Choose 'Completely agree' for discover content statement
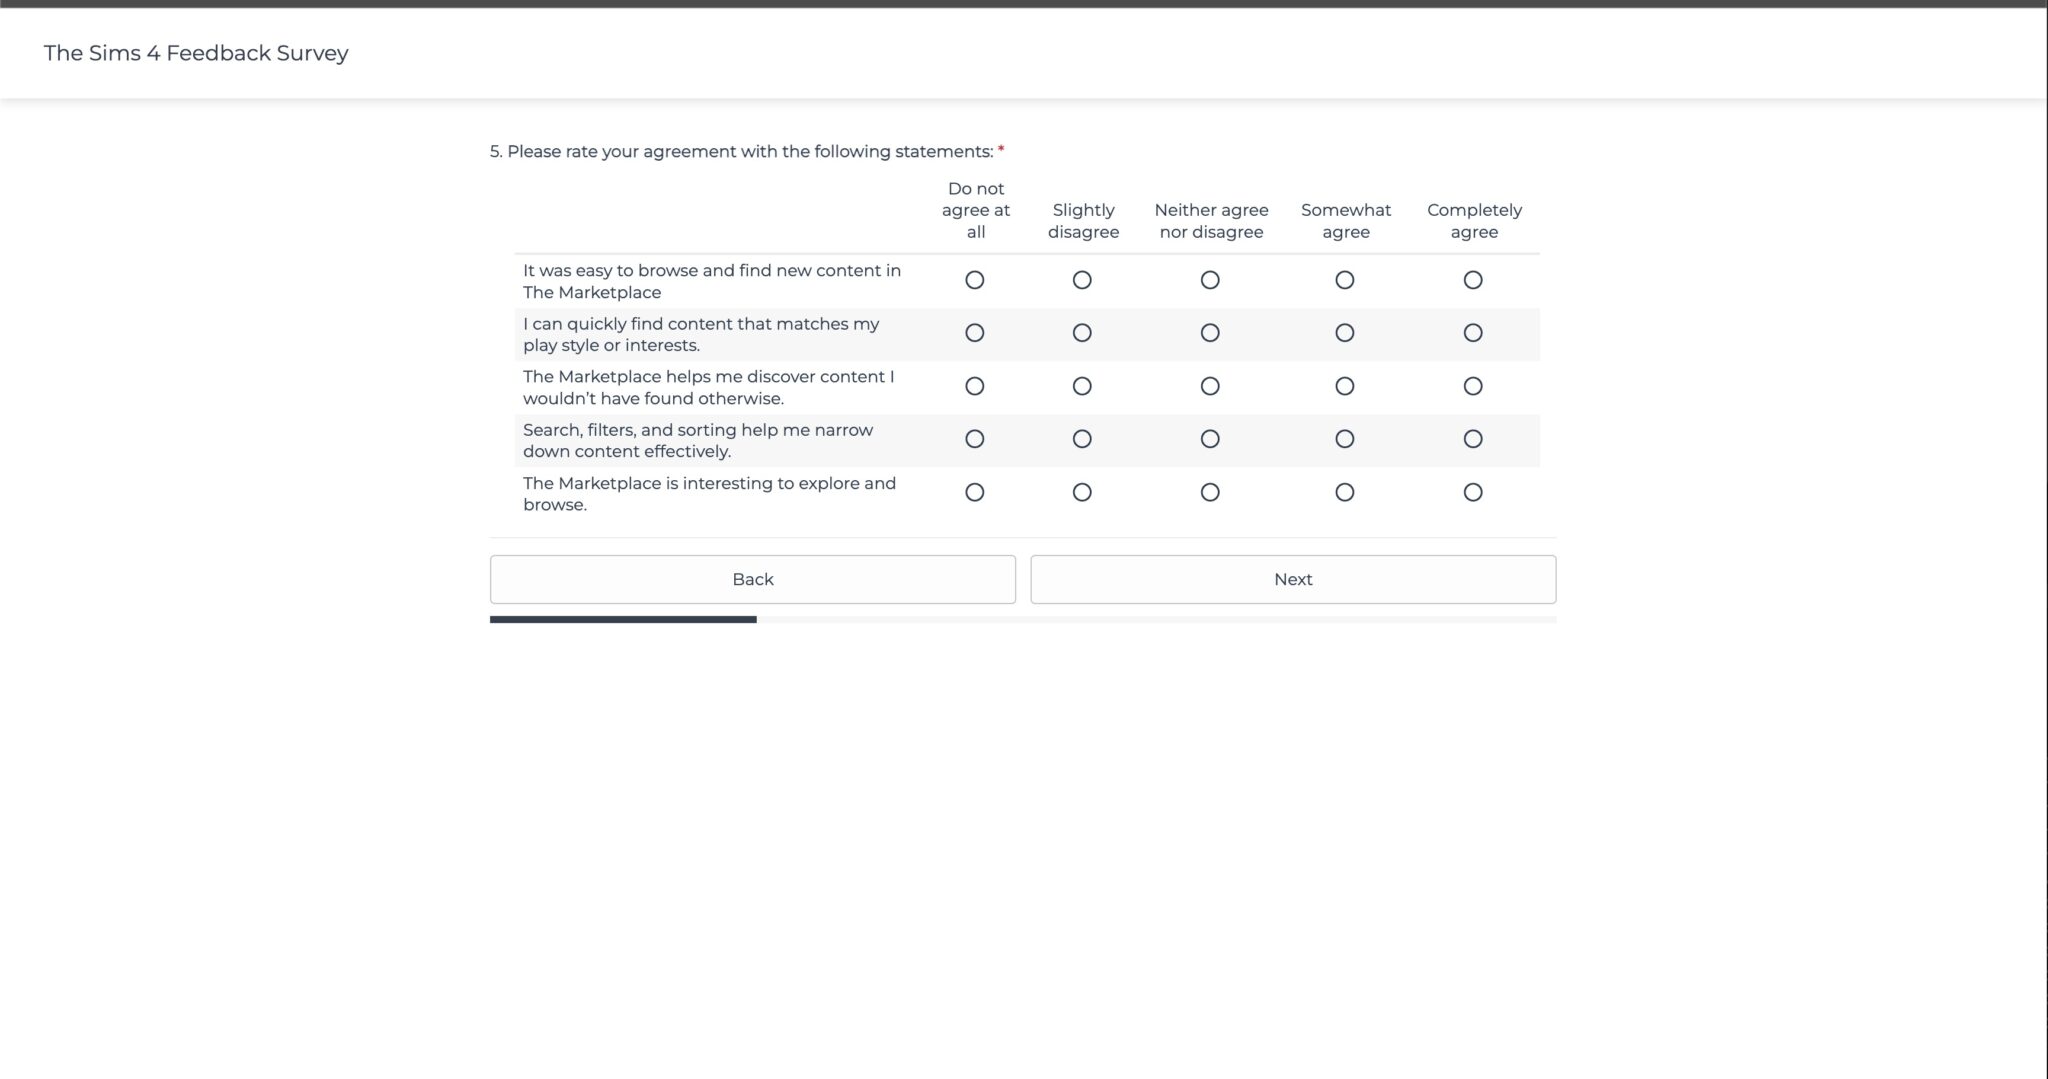 (1473, 386)
